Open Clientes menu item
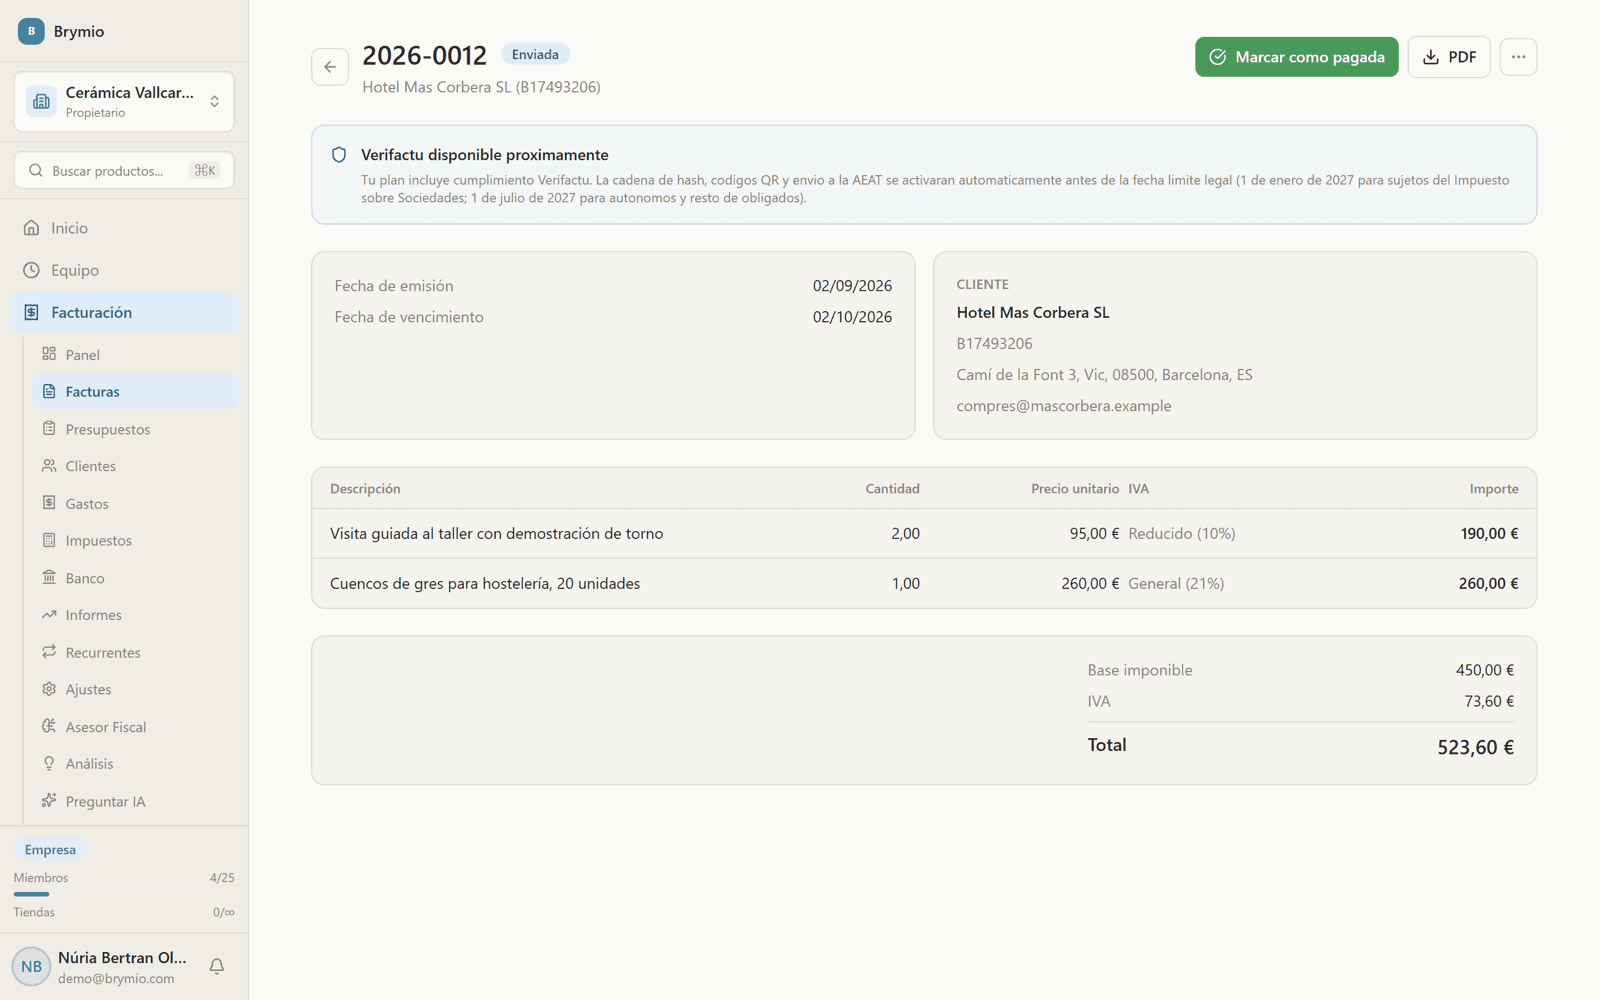This screenshot has height=1000, width=1600. click(x=135, y=466)
